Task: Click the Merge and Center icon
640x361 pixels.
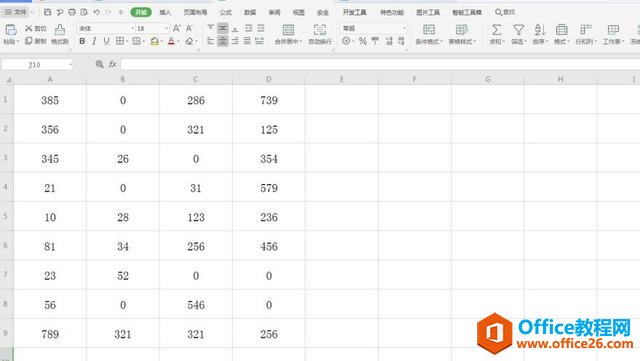Action: (288, 30)
